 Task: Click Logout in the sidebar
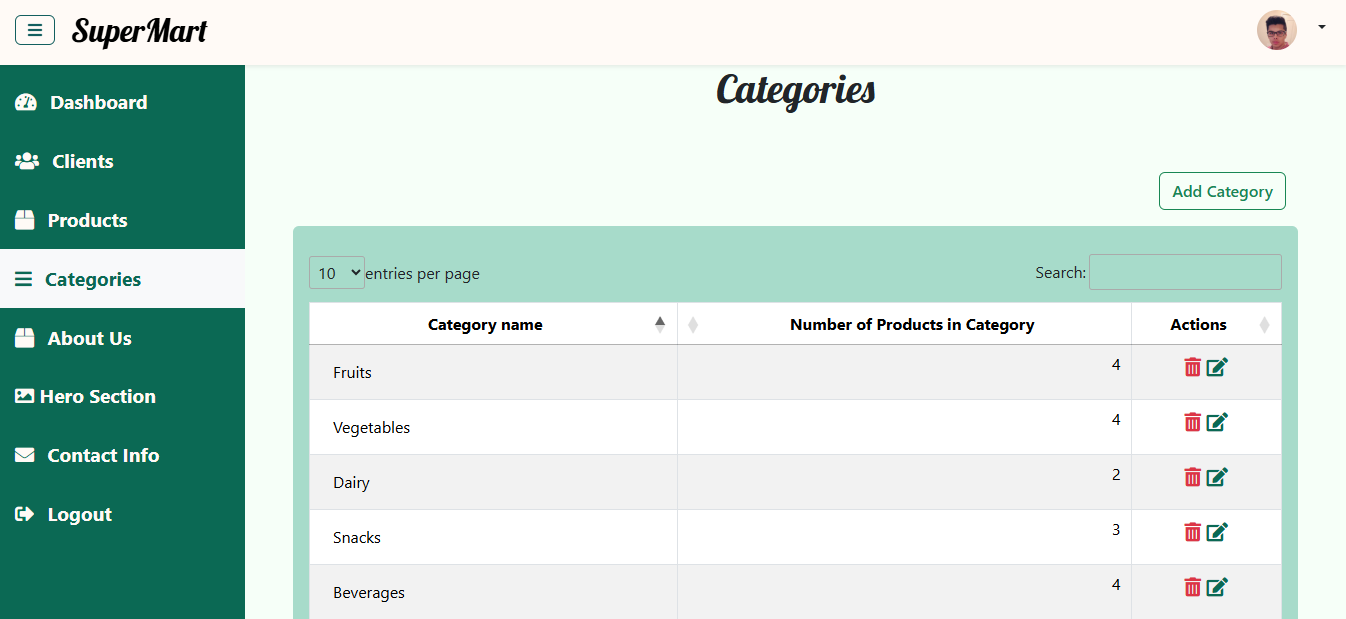[x=79, y=515]
